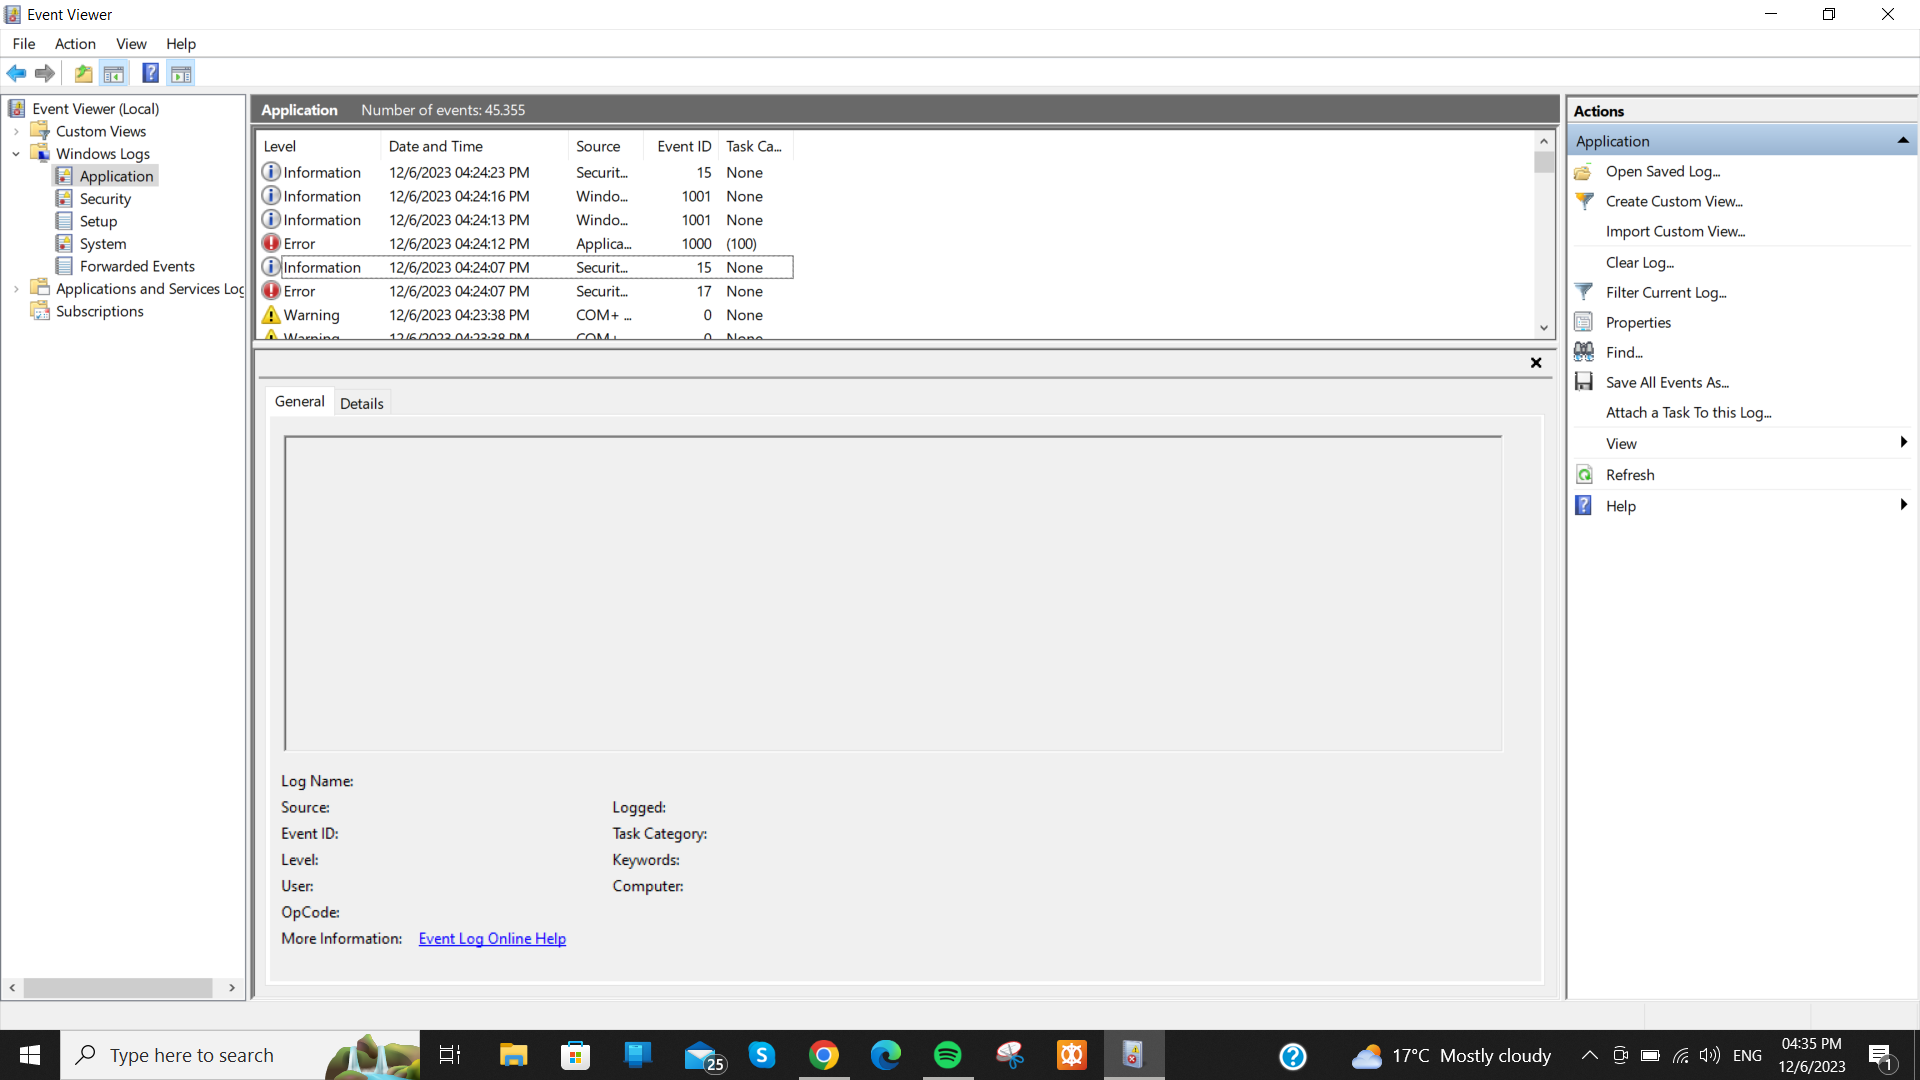Select the System log in tree
The height and width of the screenshot is (1080, 1920).
tap(103, 244)
